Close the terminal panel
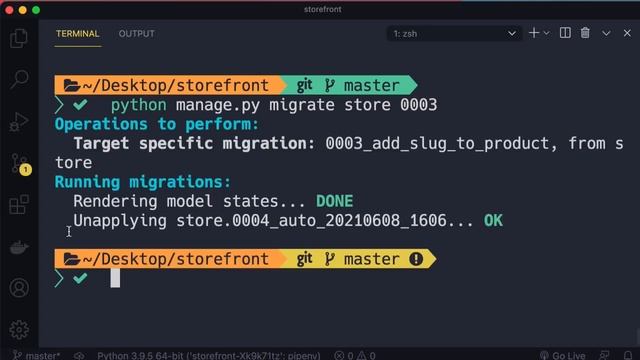 tap(627, 33)
